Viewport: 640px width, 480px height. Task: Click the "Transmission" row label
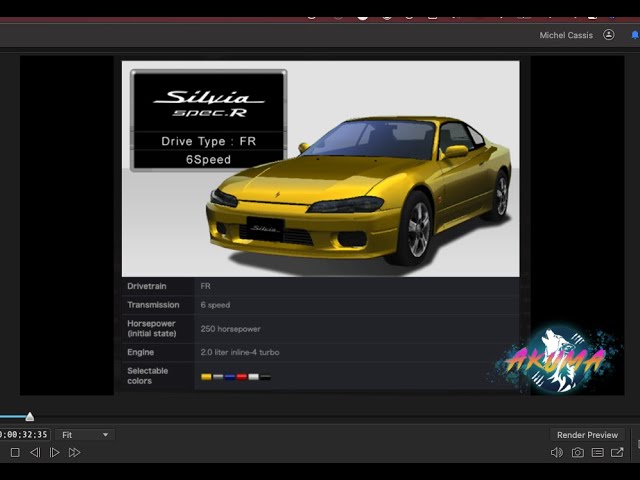(x=153, y=305)
